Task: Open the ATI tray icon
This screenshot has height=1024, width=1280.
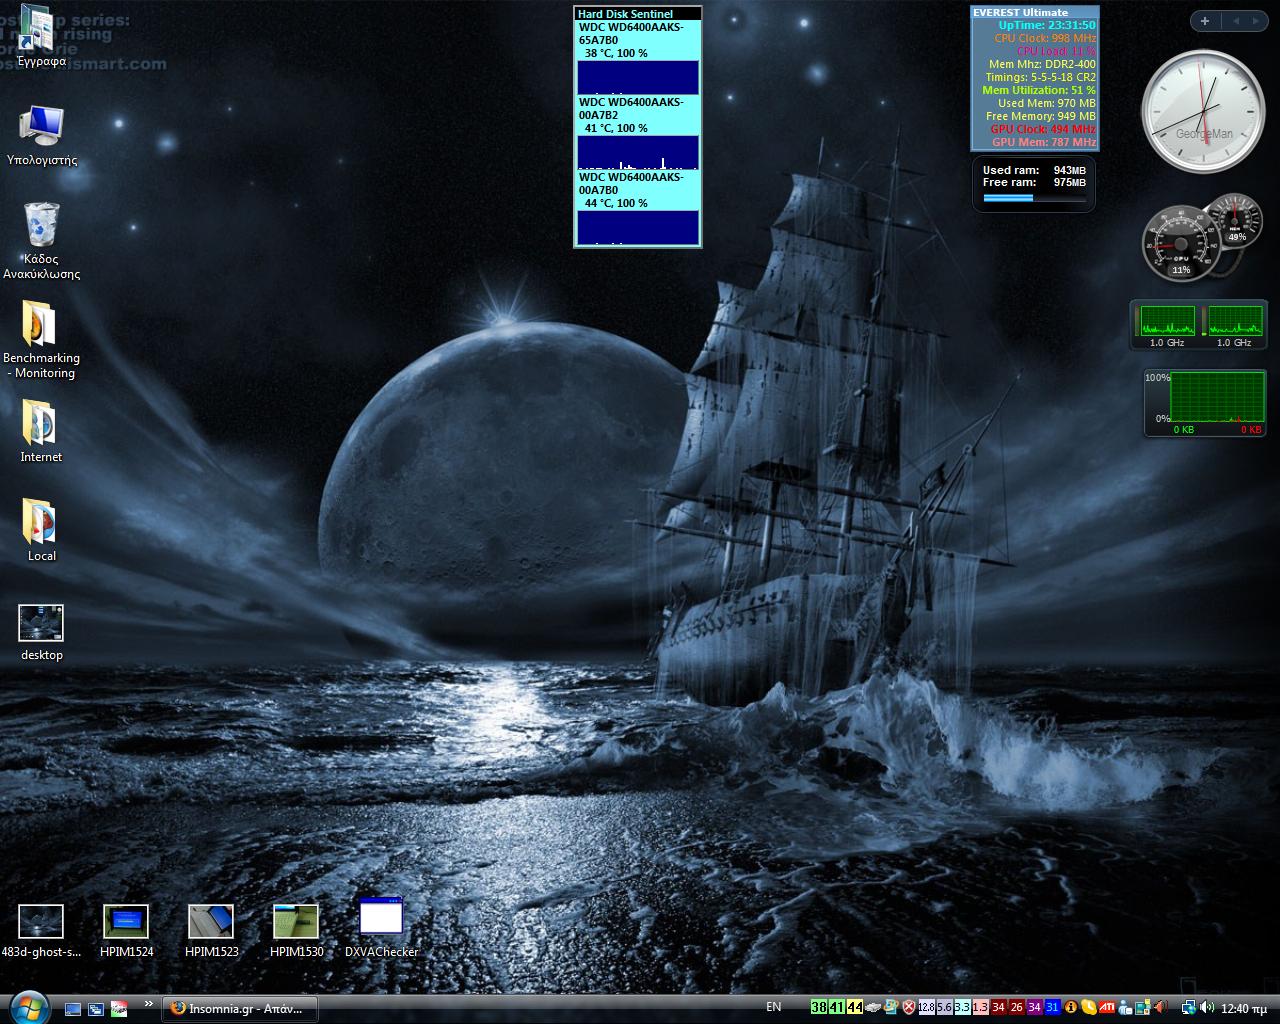Action: pyautogui.click(x=1107, y=1007)
